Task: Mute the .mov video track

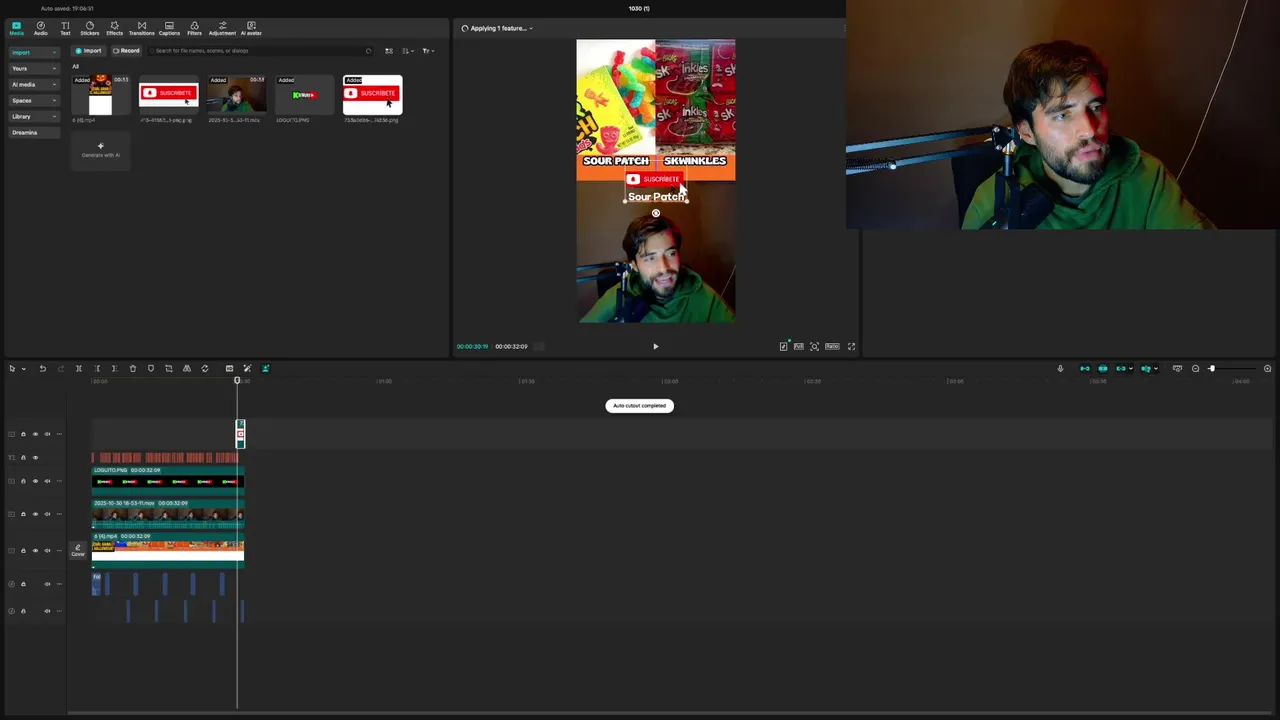Action: coord(47,514)
